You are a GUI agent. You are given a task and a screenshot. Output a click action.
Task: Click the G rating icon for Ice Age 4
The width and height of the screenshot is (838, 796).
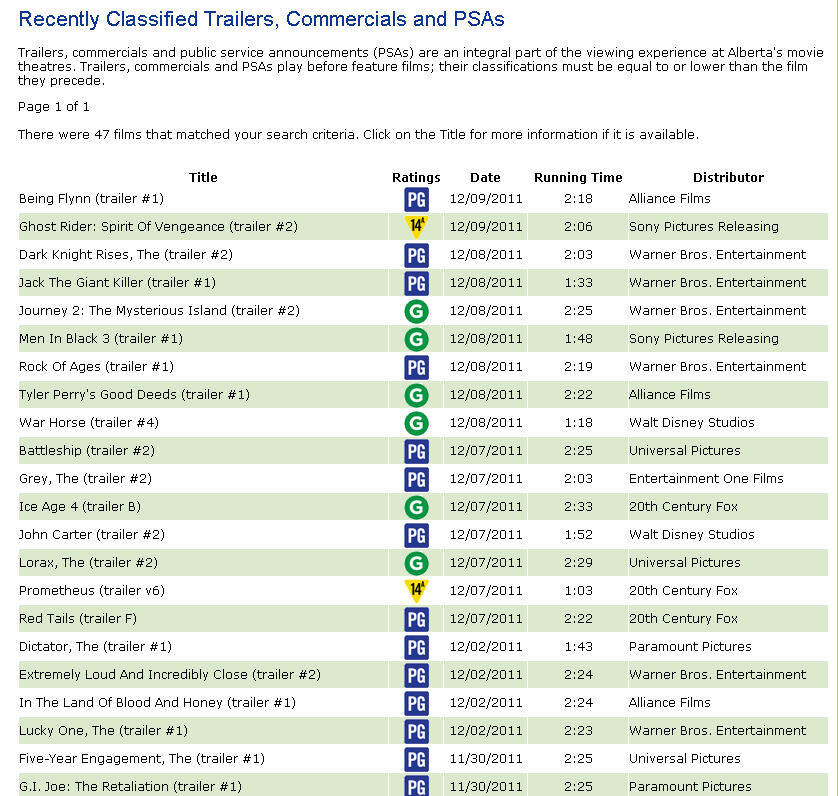(416, 507)
